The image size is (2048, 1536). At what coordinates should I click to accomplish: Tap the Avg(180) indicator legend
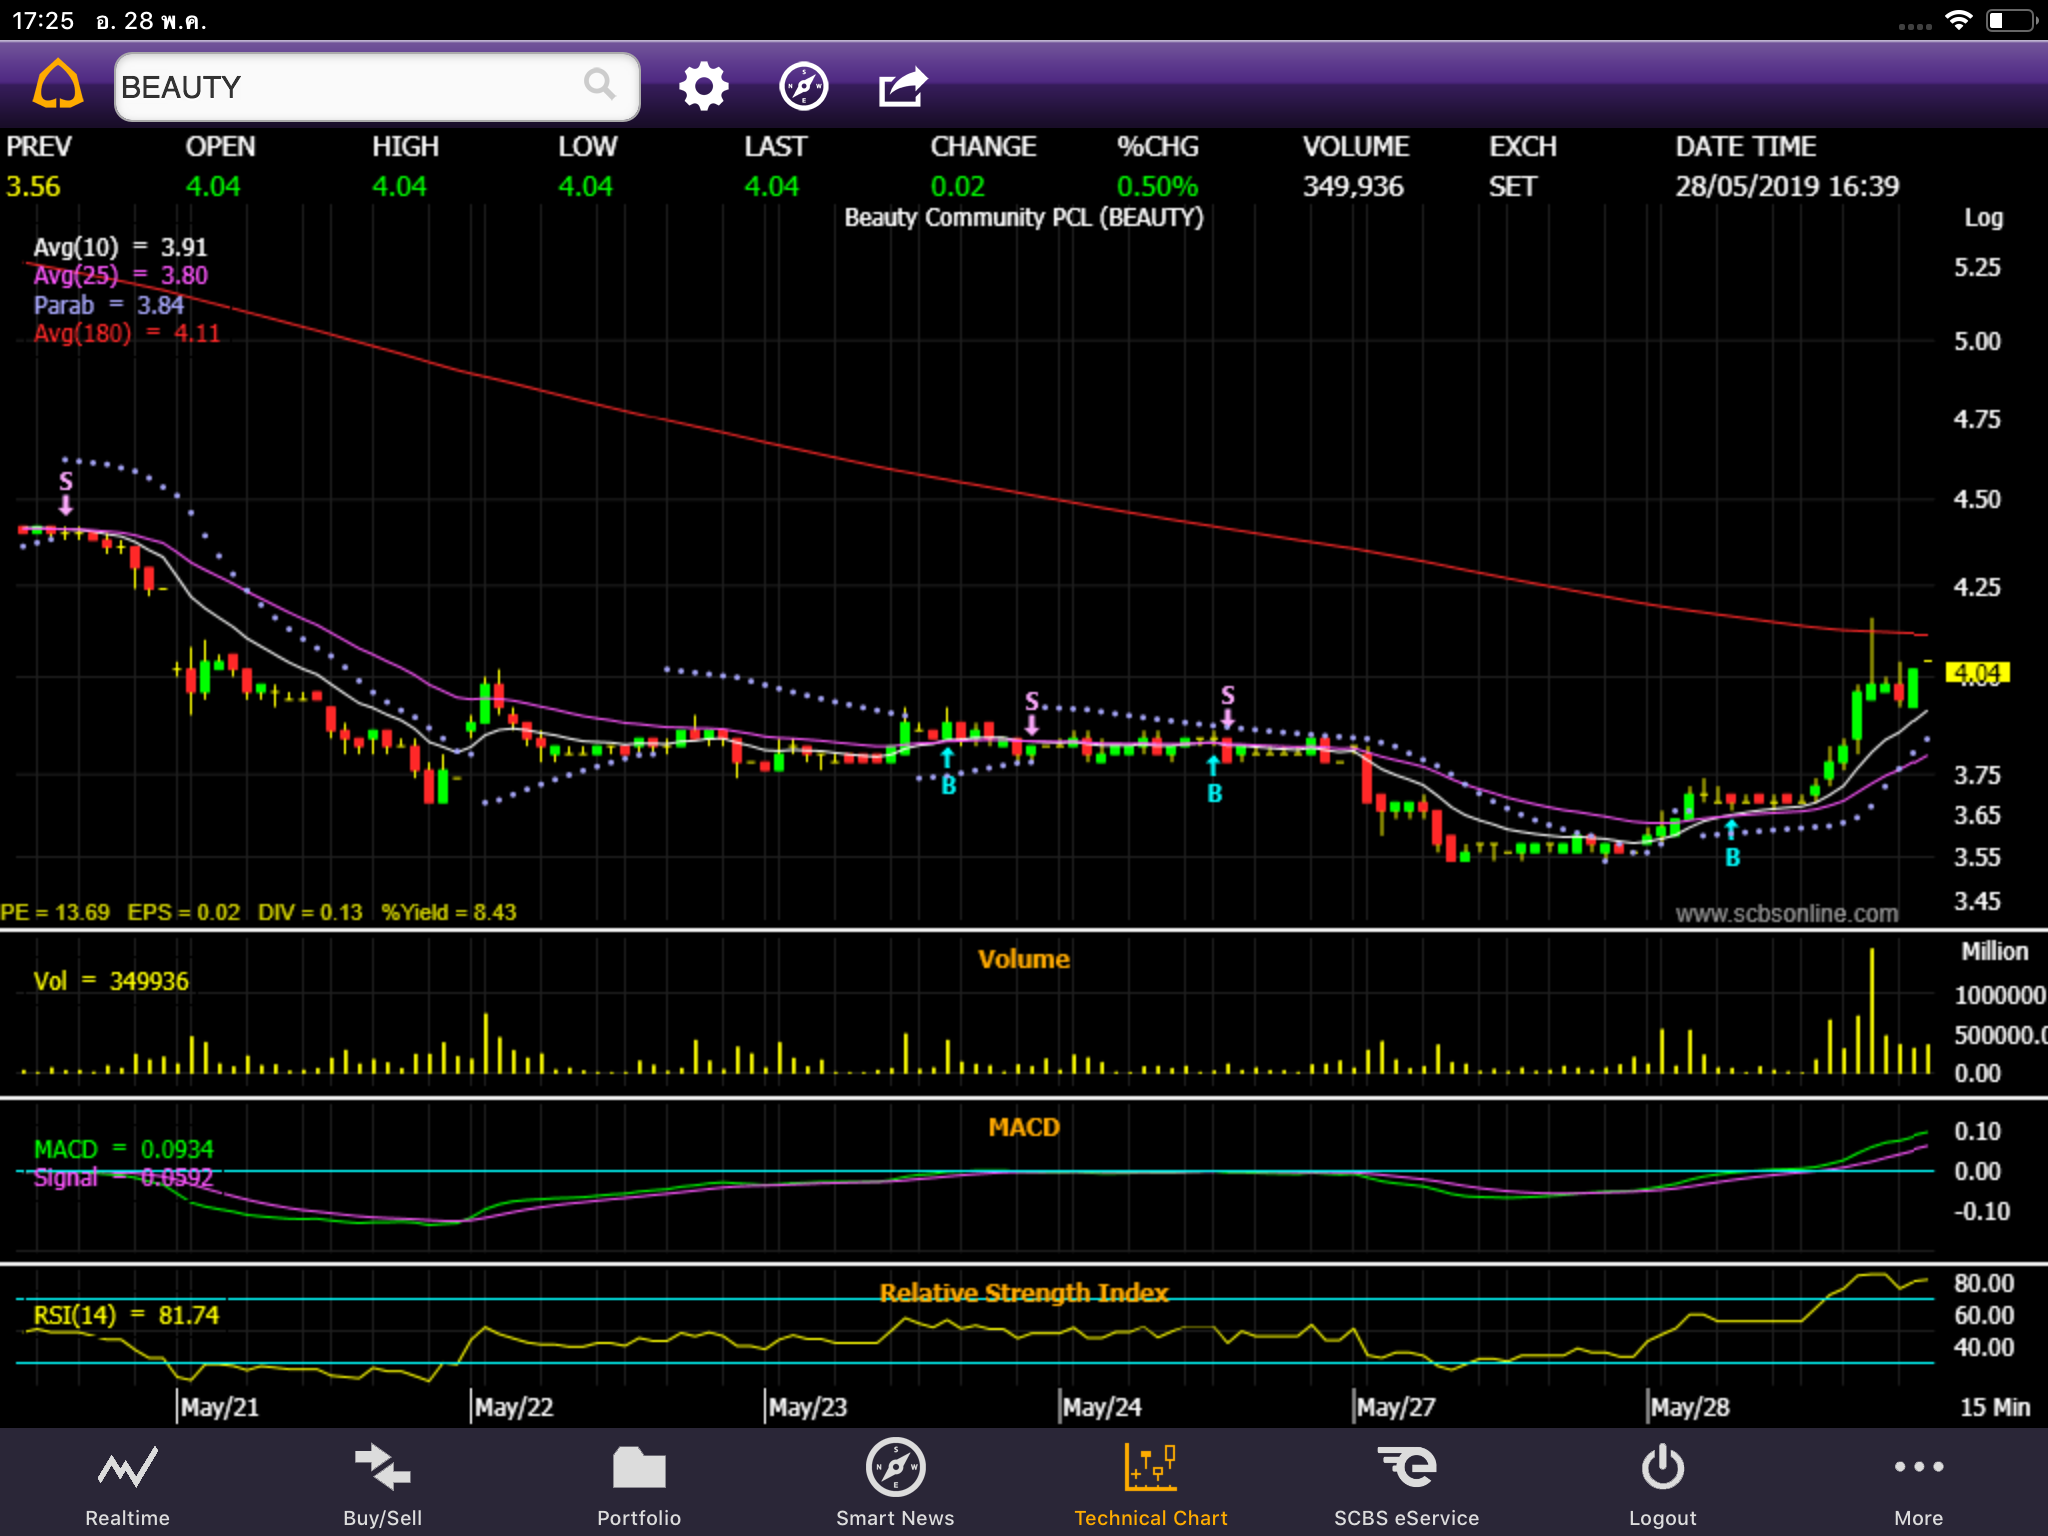(126, 333)
